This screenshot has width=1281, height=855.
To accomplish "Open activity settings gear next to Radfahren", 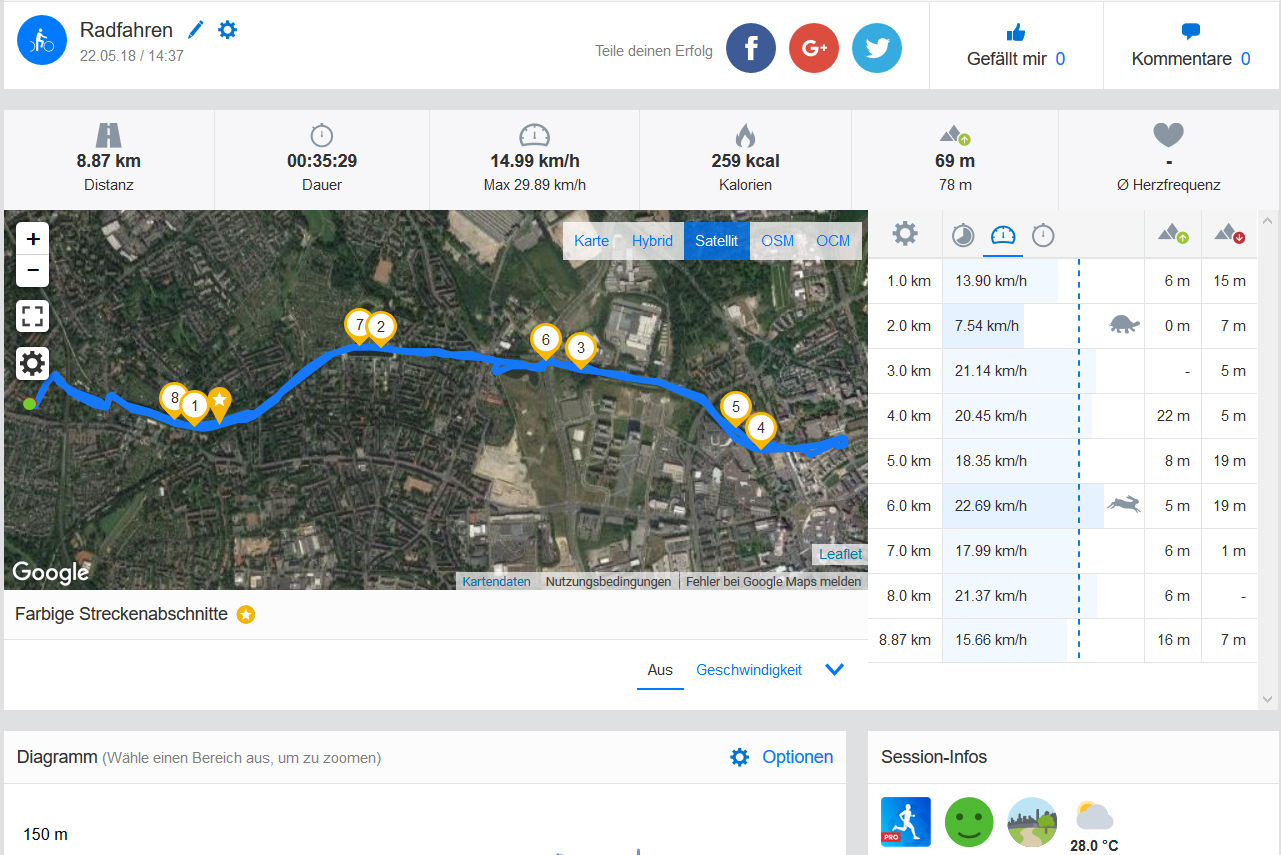I will pos(228,30).
